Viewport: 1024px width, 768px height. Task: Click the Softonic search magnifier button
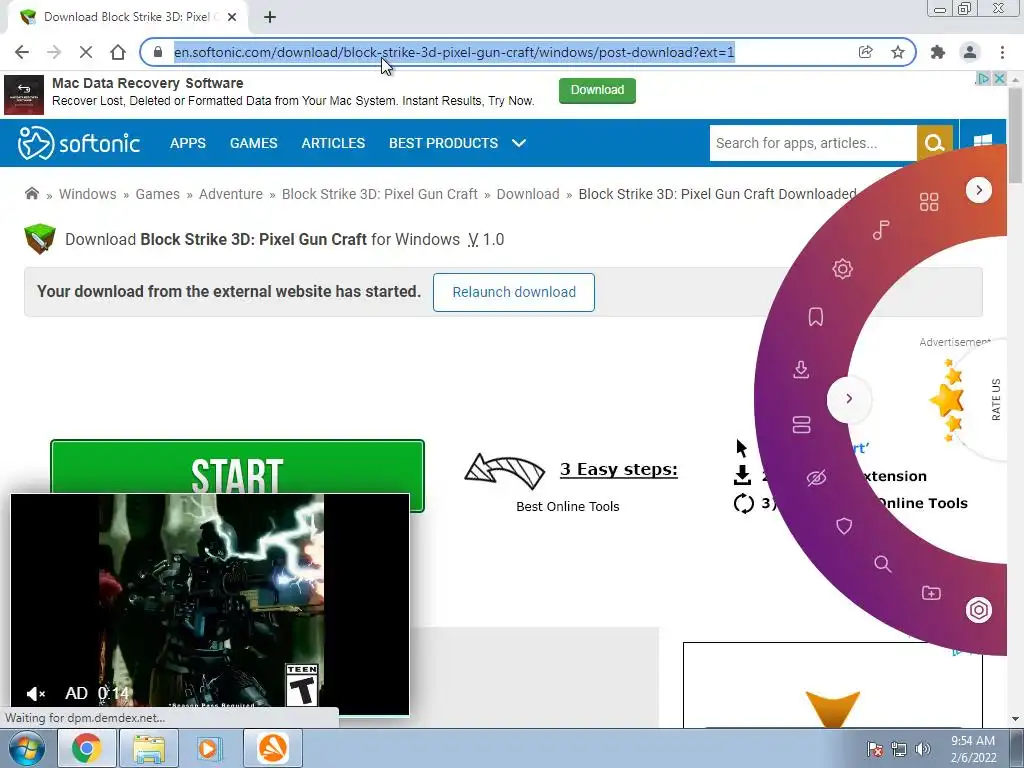click(935, 143)
